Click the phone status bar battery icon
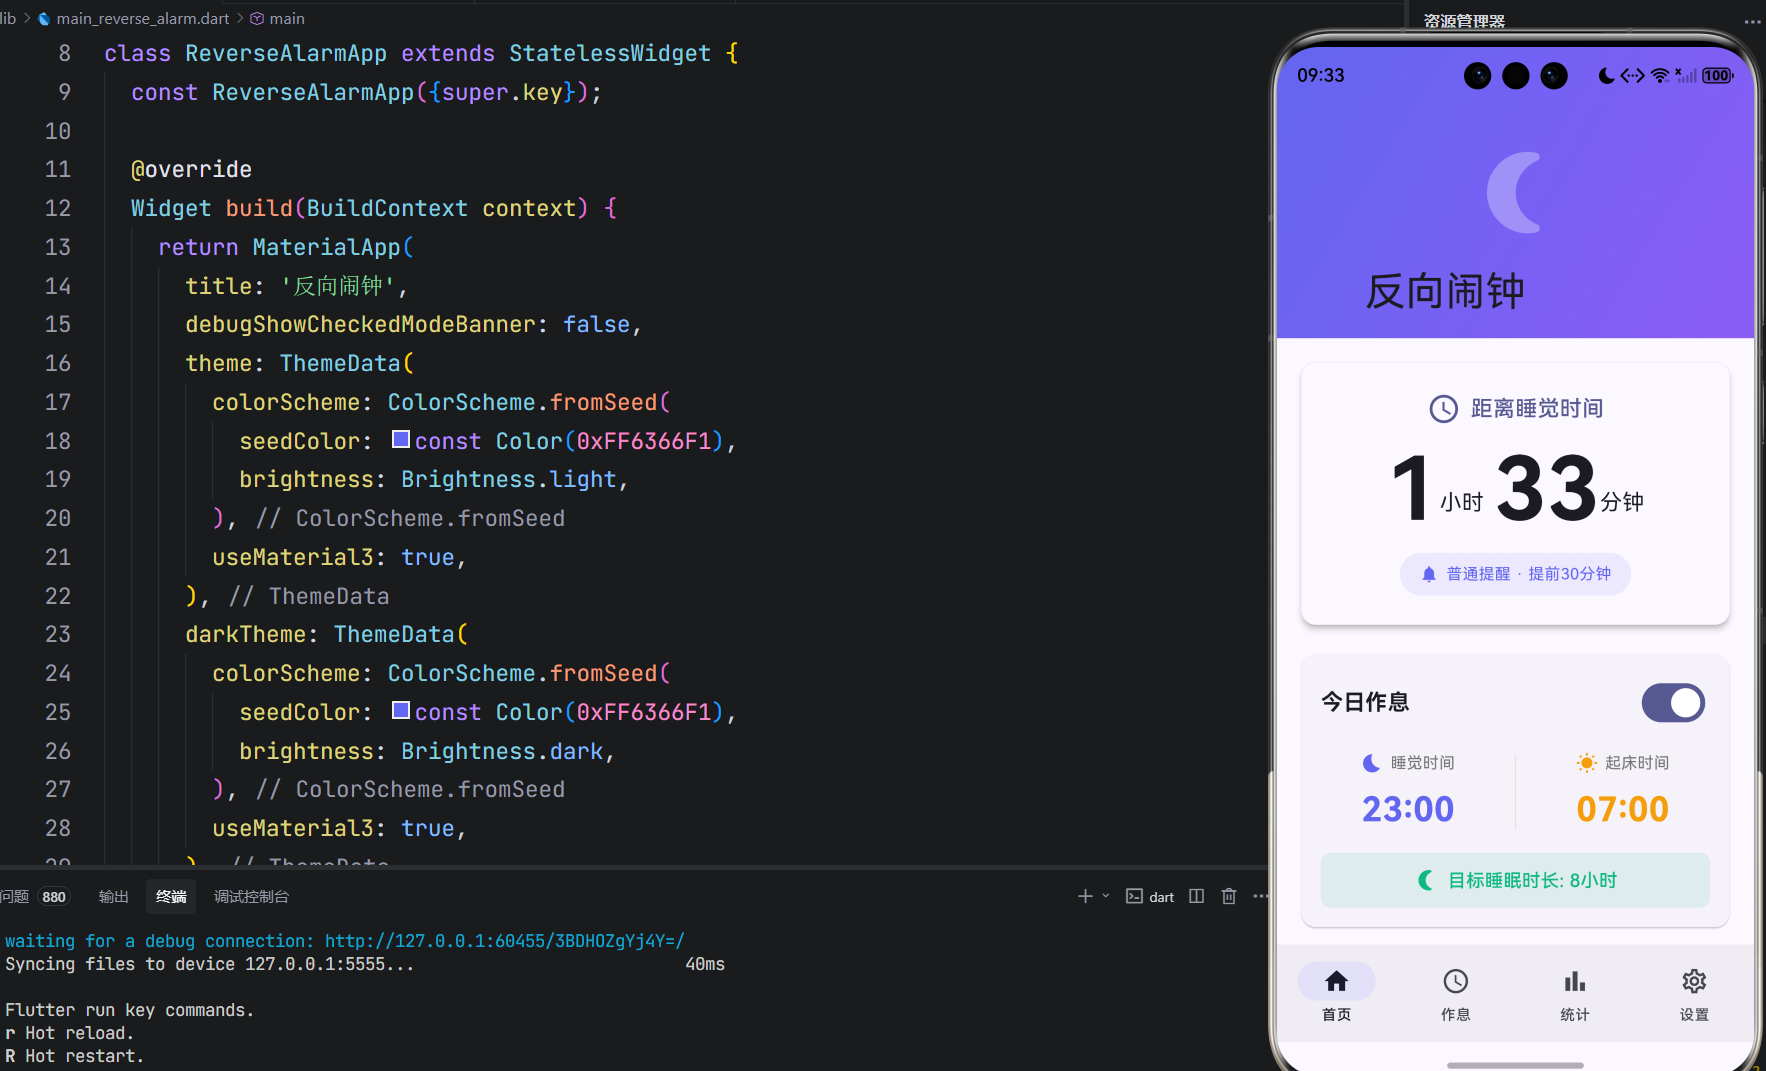 coord(1718,75)
